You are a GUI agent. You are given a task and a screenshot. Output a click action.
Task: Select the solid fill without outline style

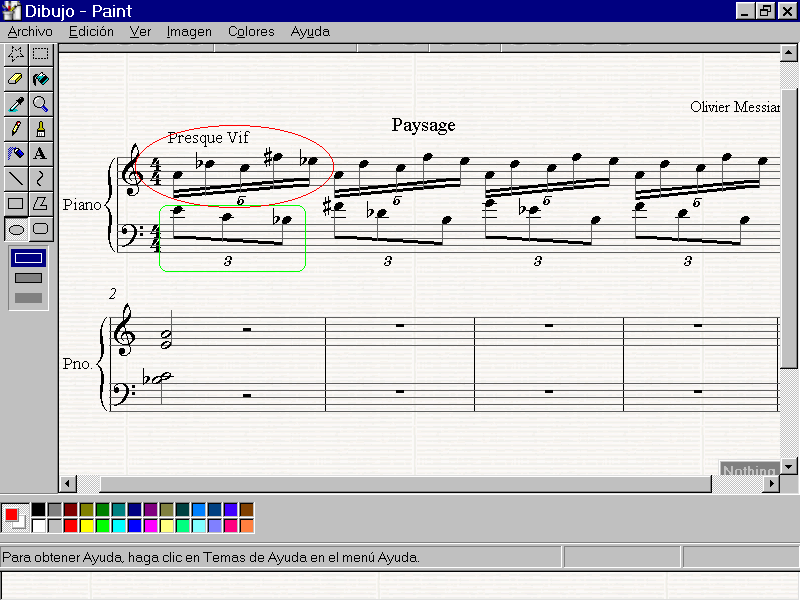pyautogui.click(x=29, y=298)
